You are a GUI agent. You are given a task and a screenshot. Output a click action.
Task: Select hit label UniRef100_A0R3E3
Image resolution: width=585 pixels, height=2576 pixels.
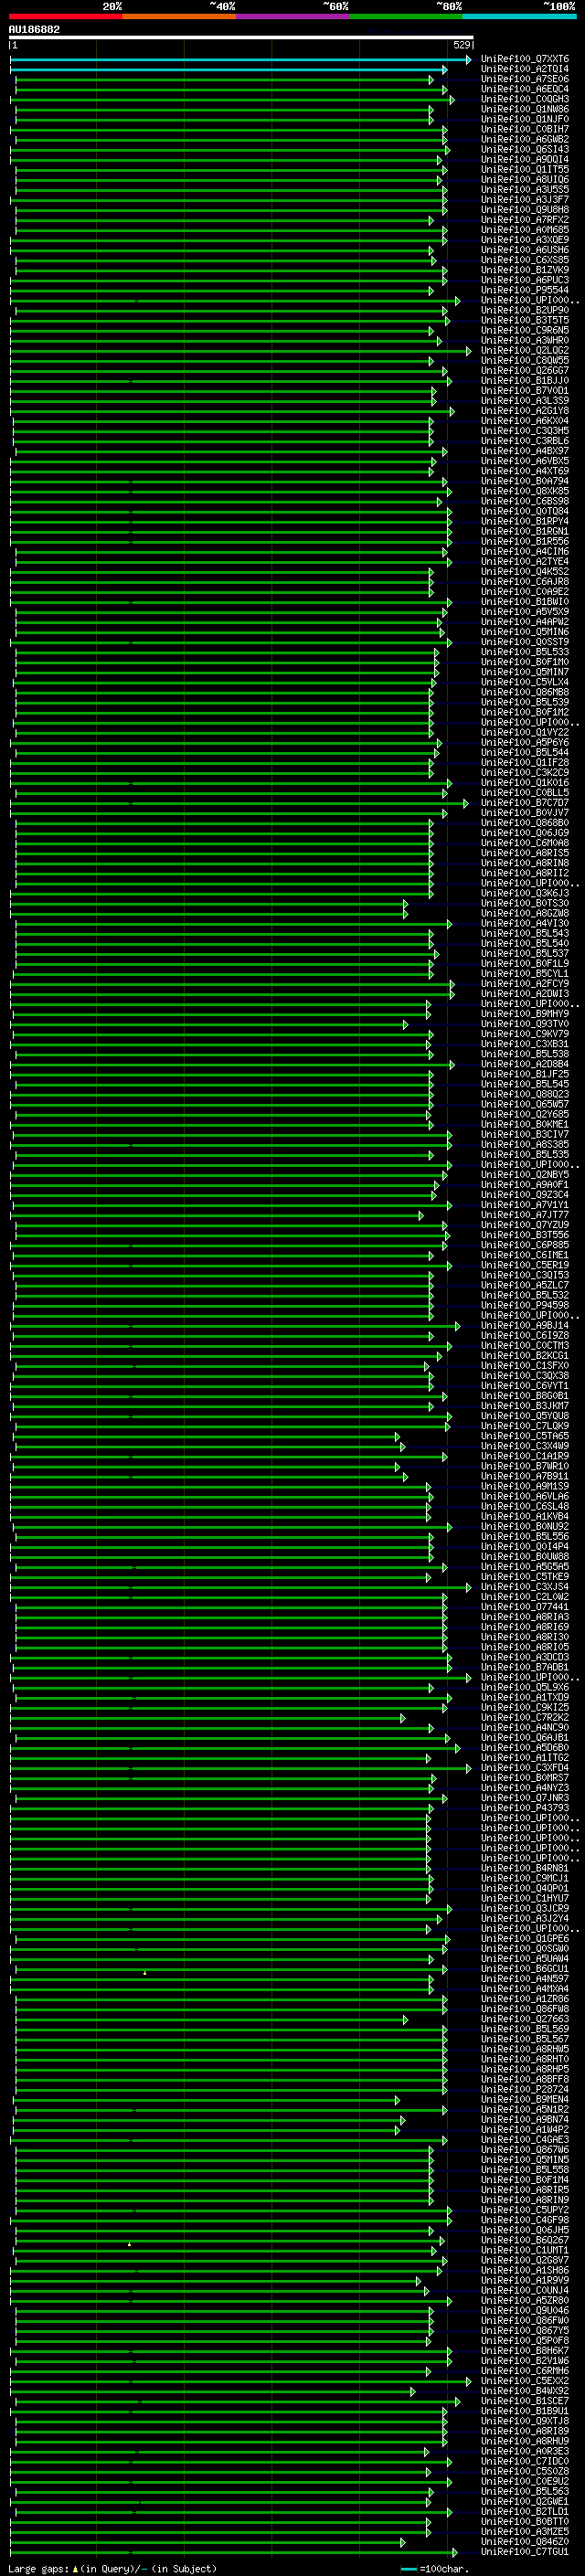[x=525, y=2451]
